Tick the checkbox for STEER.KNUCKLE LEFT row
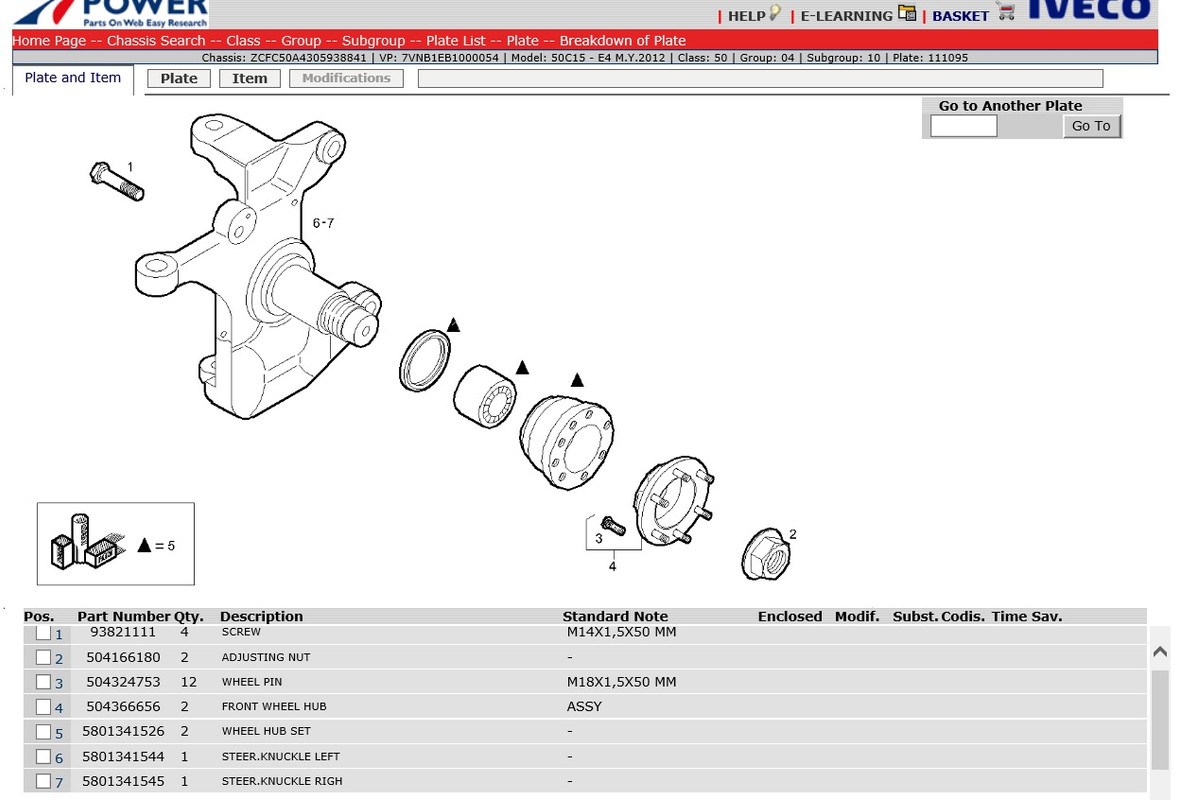This screenshot has width=1197, height=800. coord(44,756)
